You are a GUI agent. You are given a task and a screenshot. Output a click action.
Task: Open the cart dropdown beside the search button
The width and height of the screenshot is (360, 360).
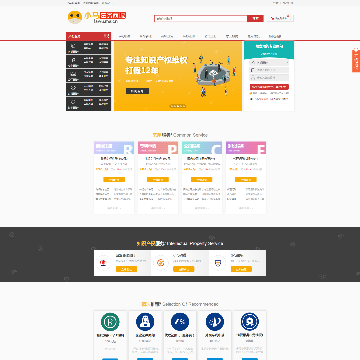point(280,18)
